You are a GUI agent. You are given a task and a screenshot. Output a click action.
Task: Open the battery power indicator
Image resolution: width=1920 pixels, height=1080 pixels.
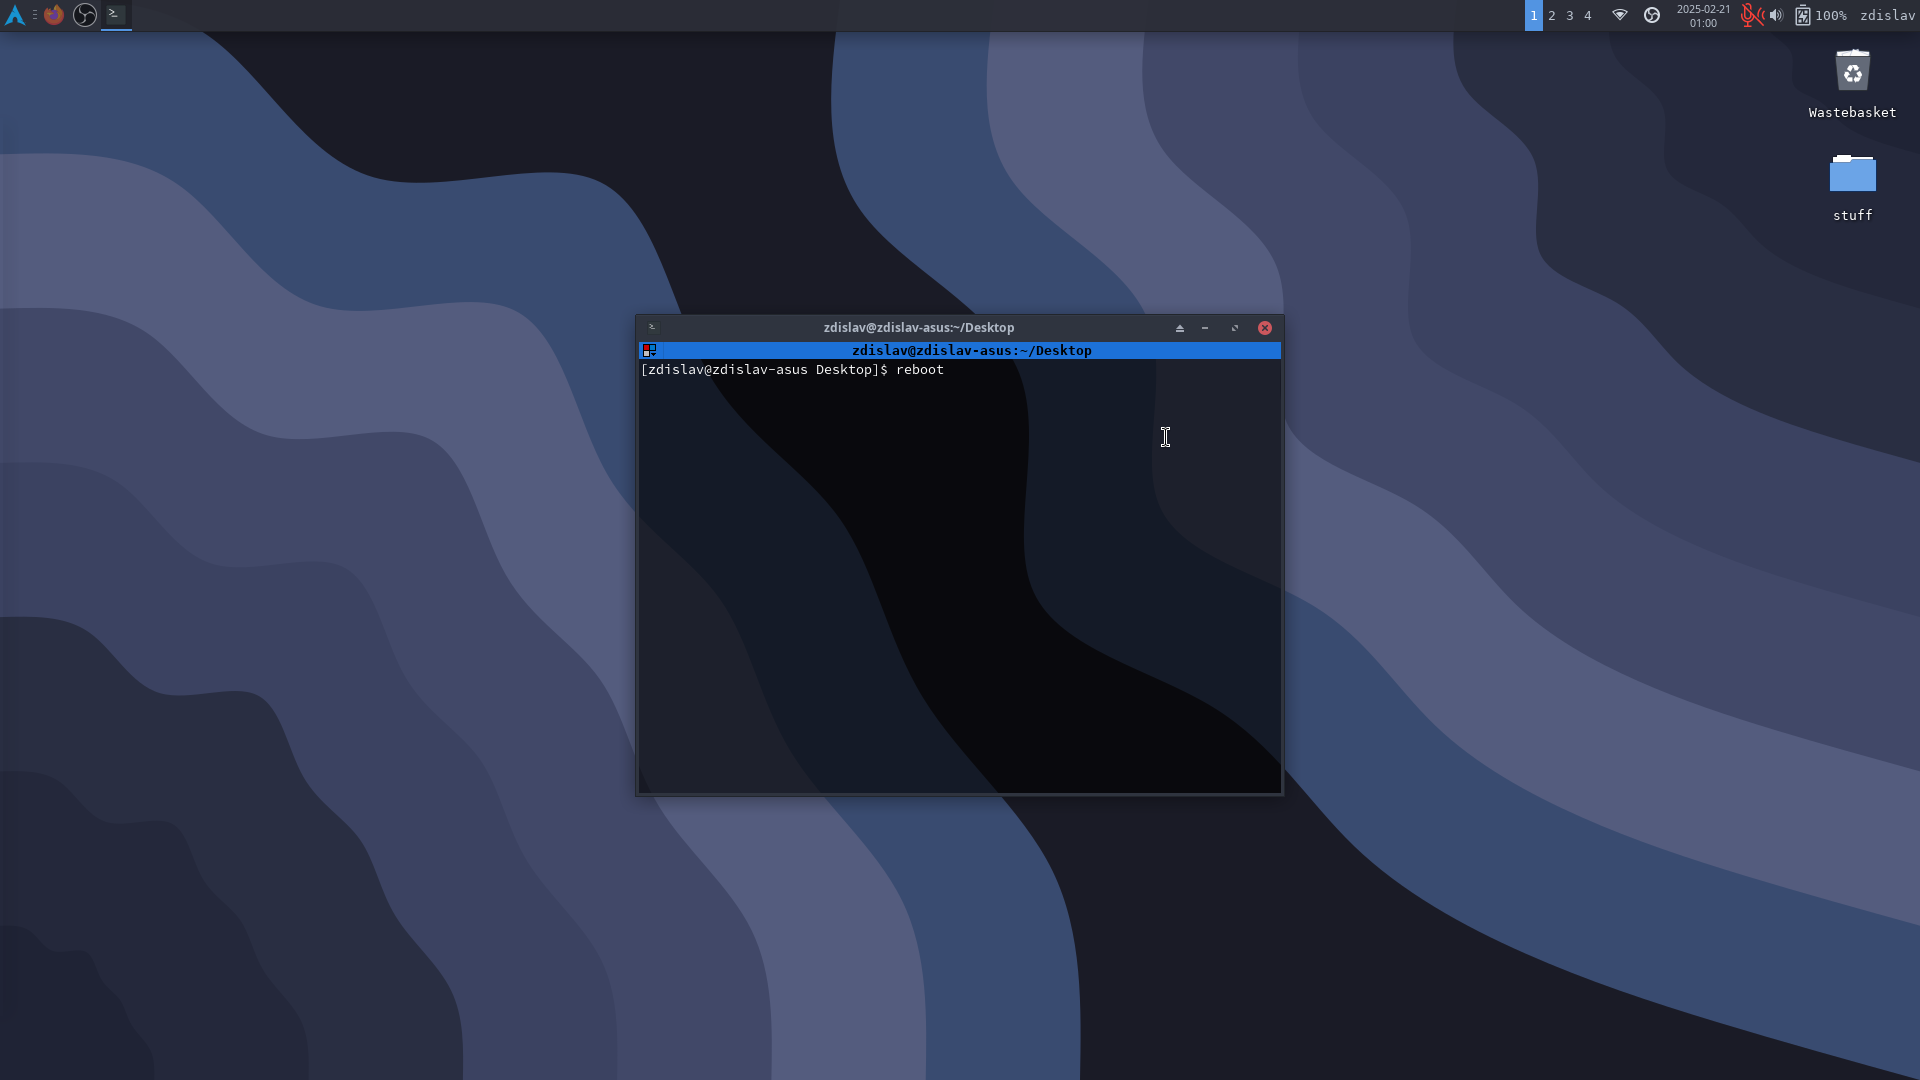point(1802,15)
